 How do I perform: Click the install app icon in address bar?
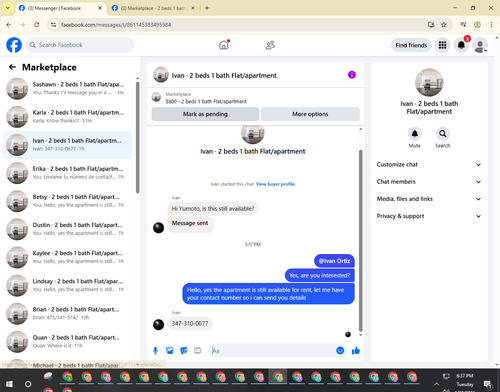click(x=431, y=25)
